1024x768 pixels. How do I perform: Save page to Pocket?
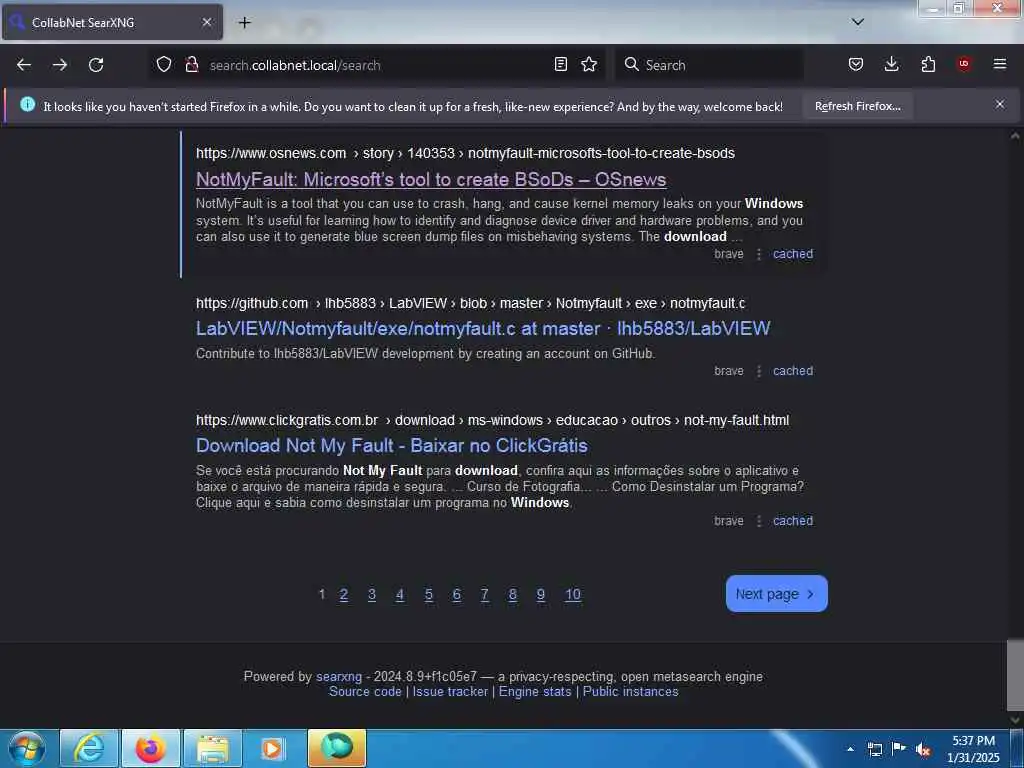[x=856, y=65]
